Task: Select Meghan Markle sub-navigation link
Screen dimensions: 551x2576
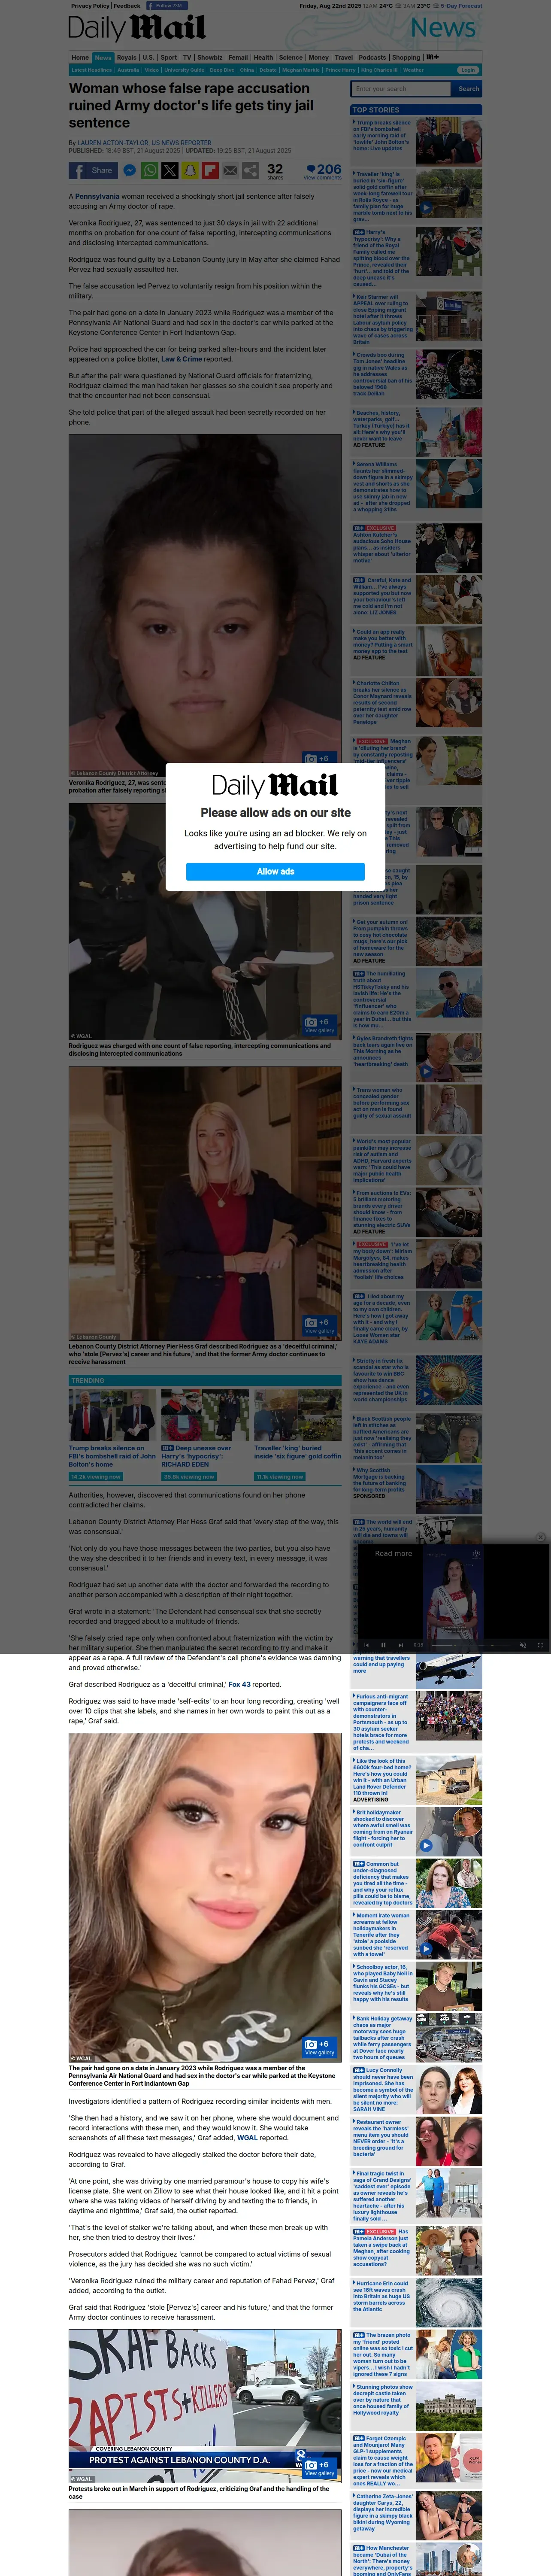Action: [301, 70]
